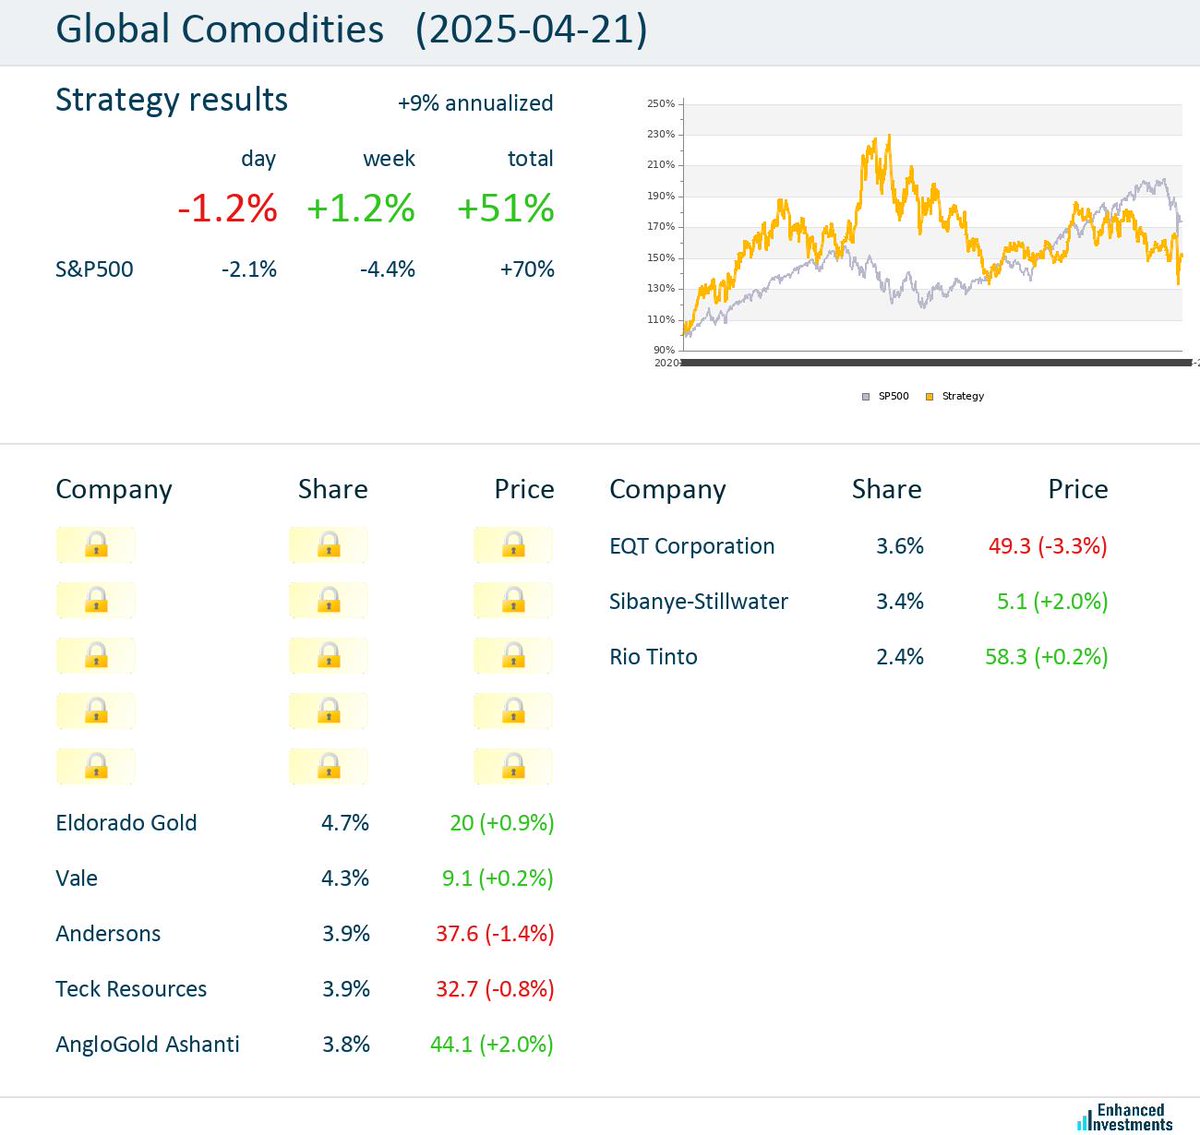Select the Andersons company name
Viewport: 1200px width, 1135px height.
[108, 933]
